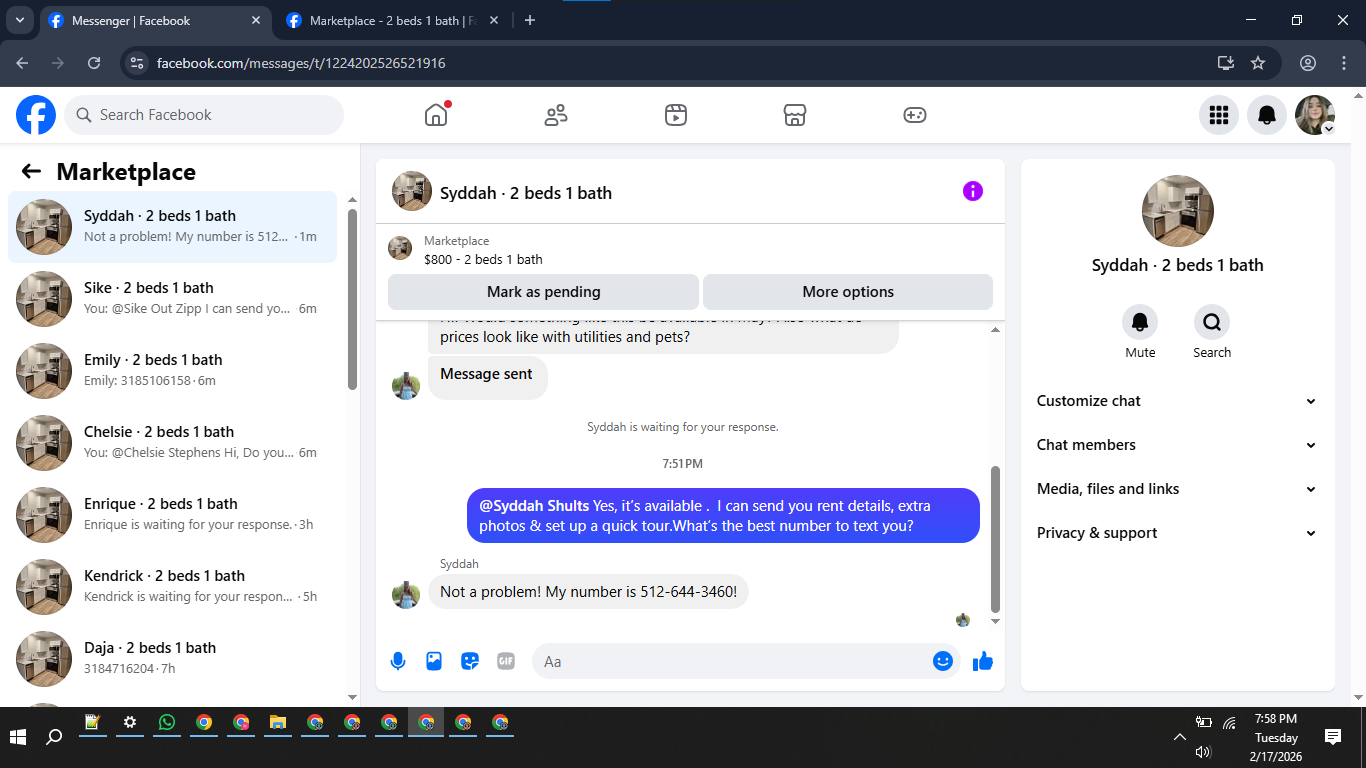Expand Media, files and links section
This screenshot has height=768, width=1366.
[x=1177, y=489]
